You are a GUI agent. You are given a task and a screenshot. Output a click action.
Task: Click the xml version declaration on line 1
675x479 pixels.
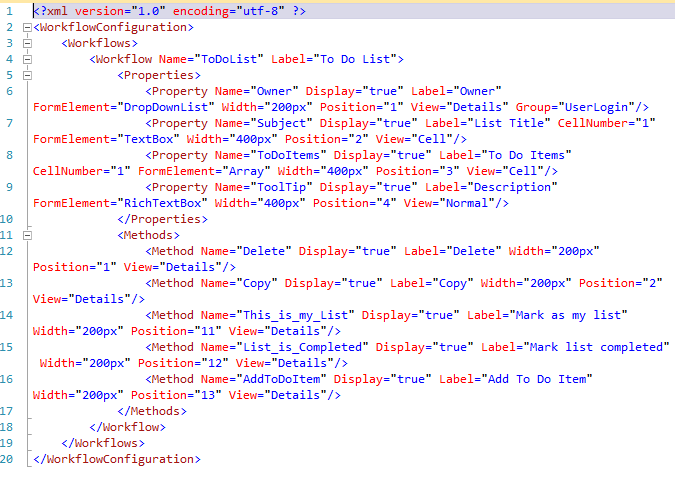click(x=170, y=11)
